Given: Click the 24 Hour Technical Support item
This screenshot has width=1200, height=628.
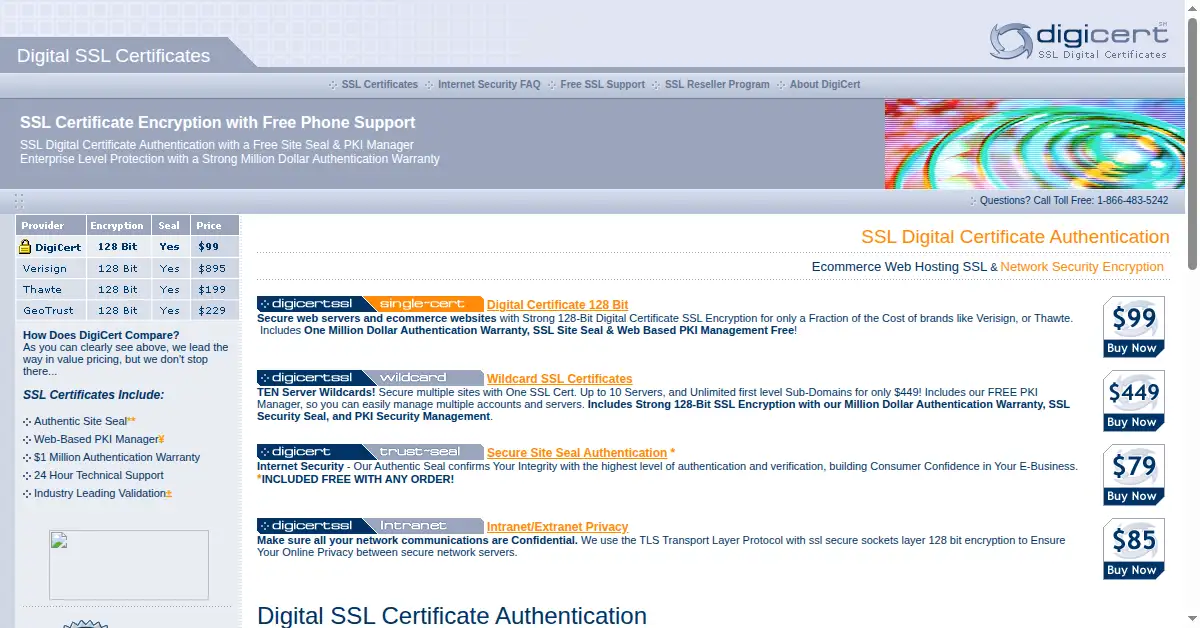Looking at the screenshot, I should (x=99, y=475).
